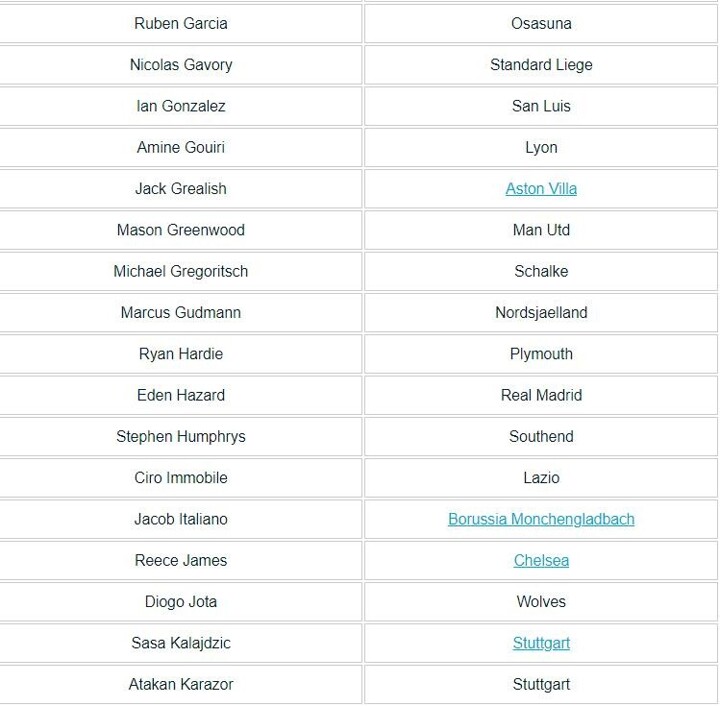The image size is (720, 706).
Task: Select the Diogo Jota cell
Action: coord(181,602)
